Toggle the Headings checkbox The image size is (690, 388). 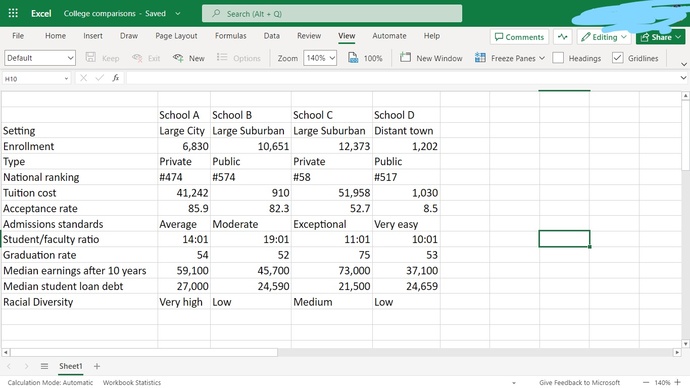pyautogui.click(x=558, y=58)
